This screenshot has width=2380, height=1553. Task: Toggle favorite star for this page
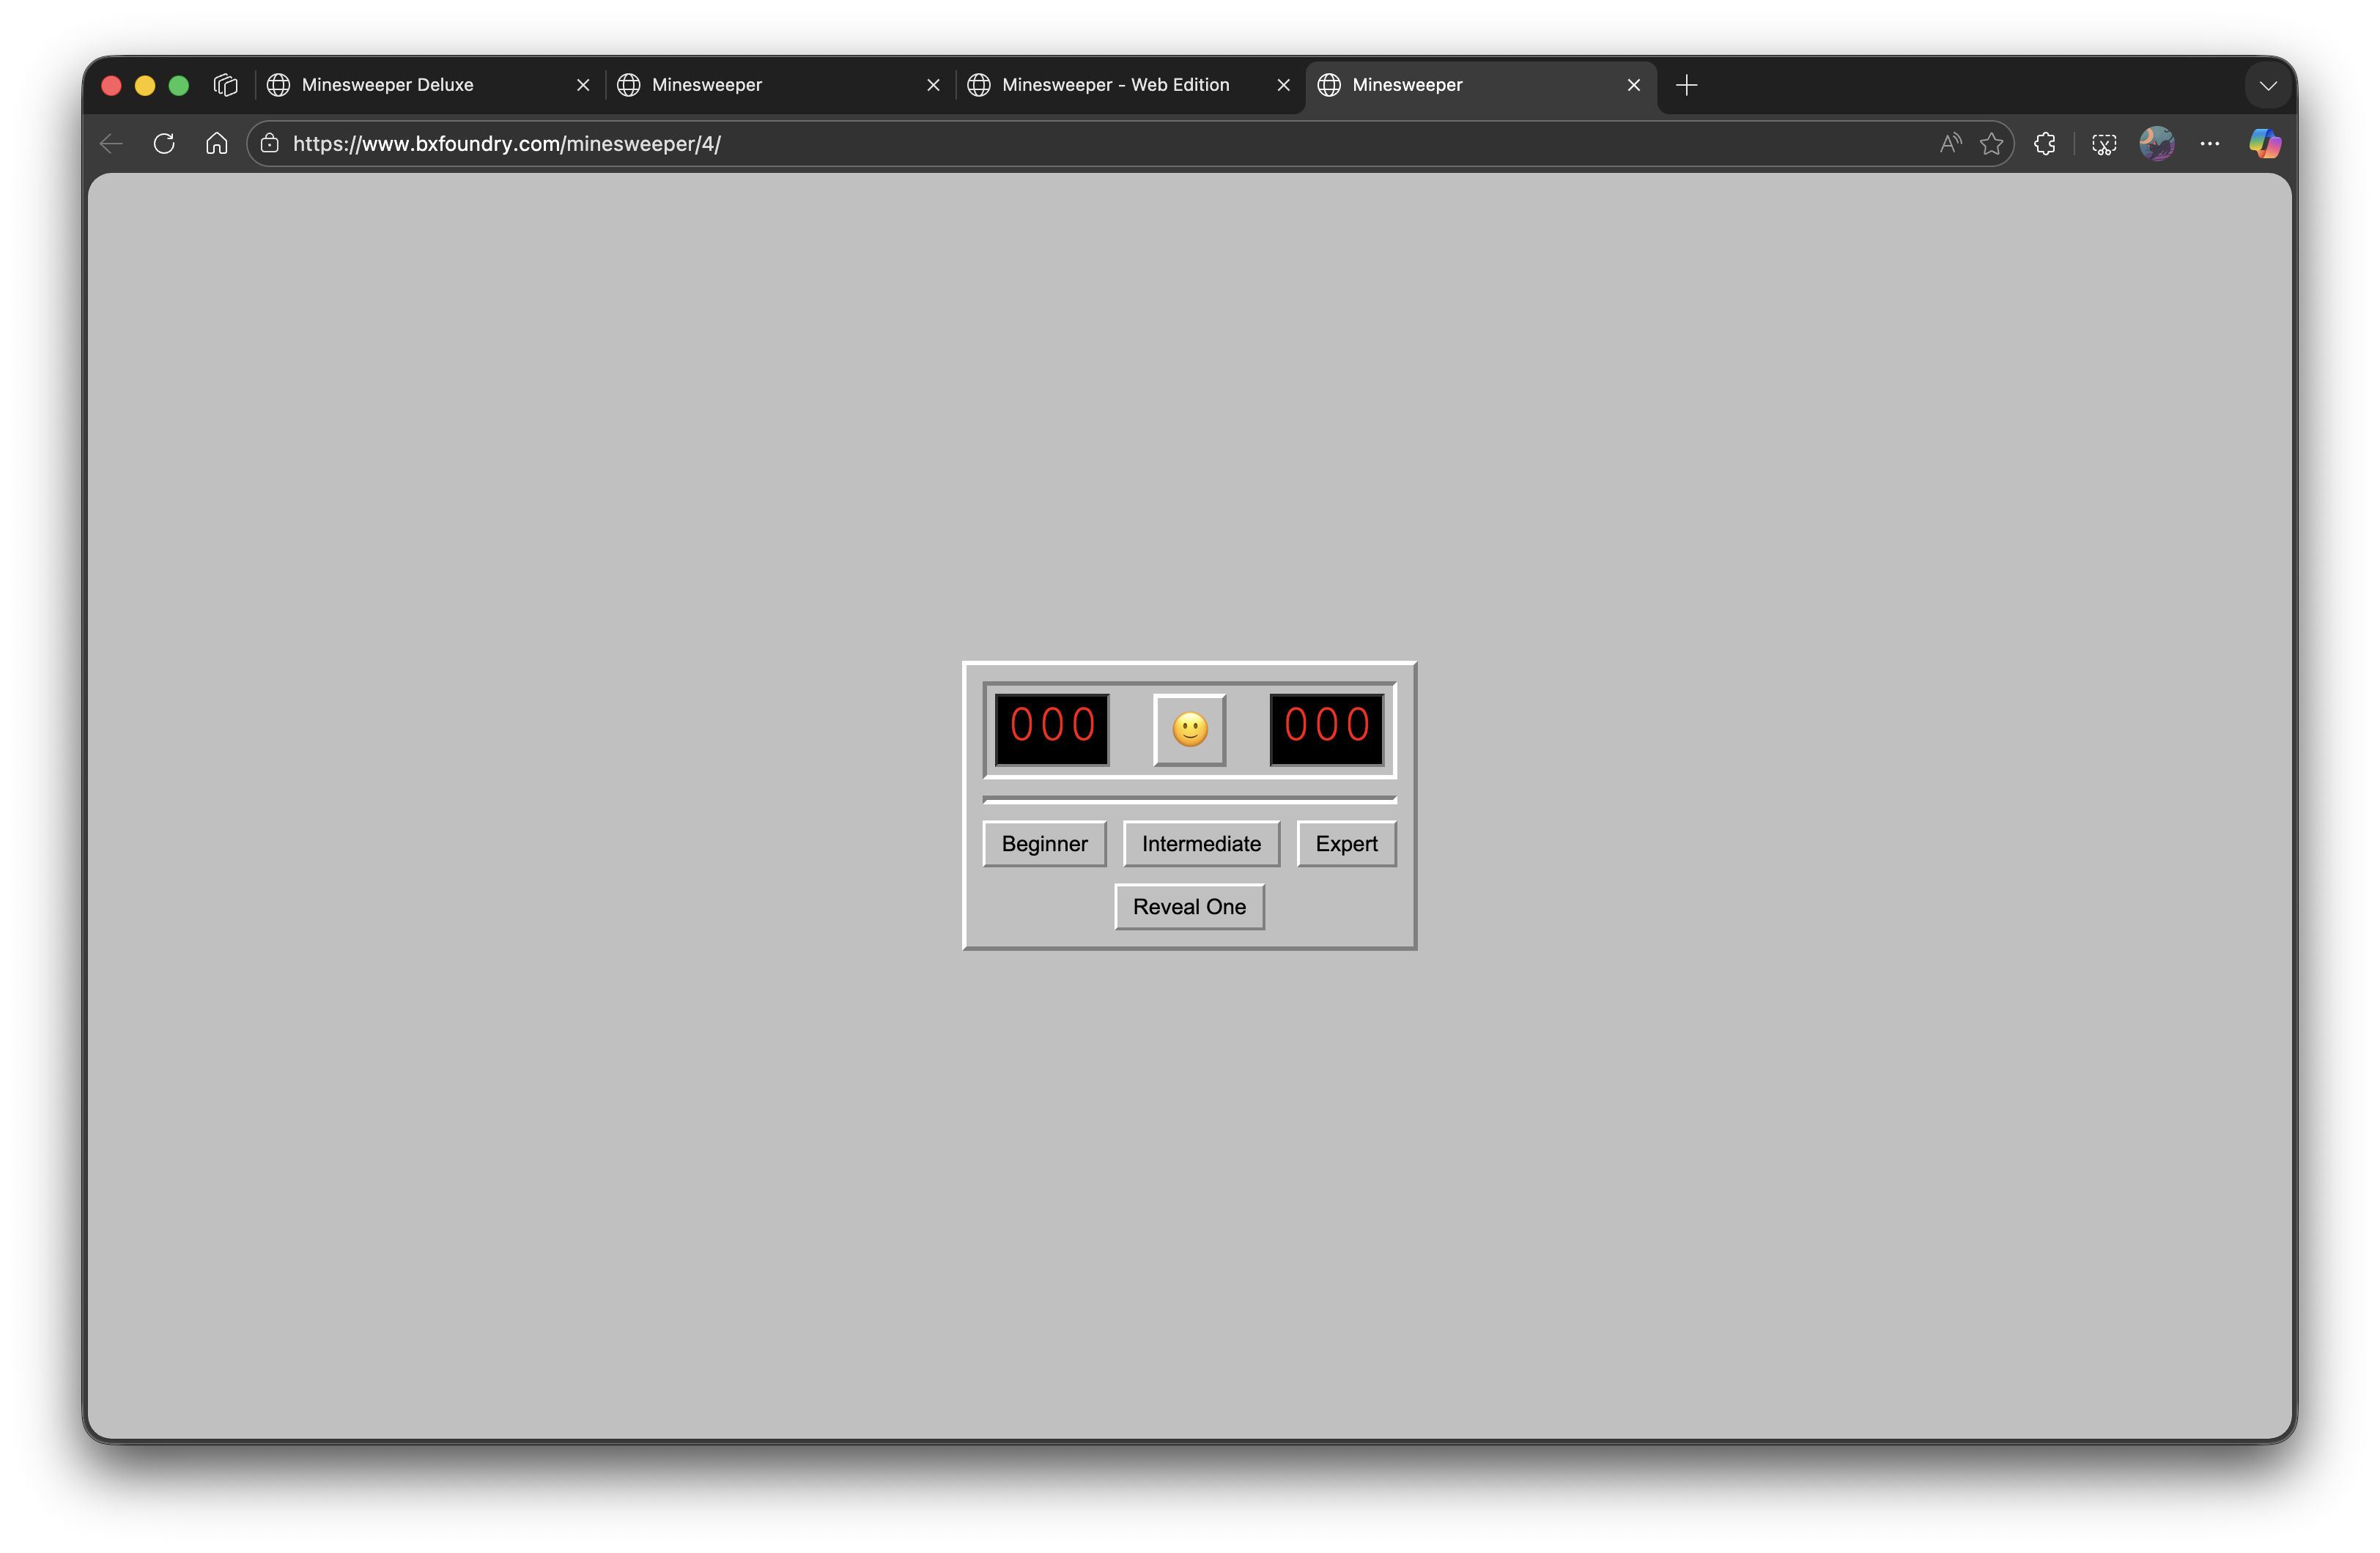click(1991, 143)
